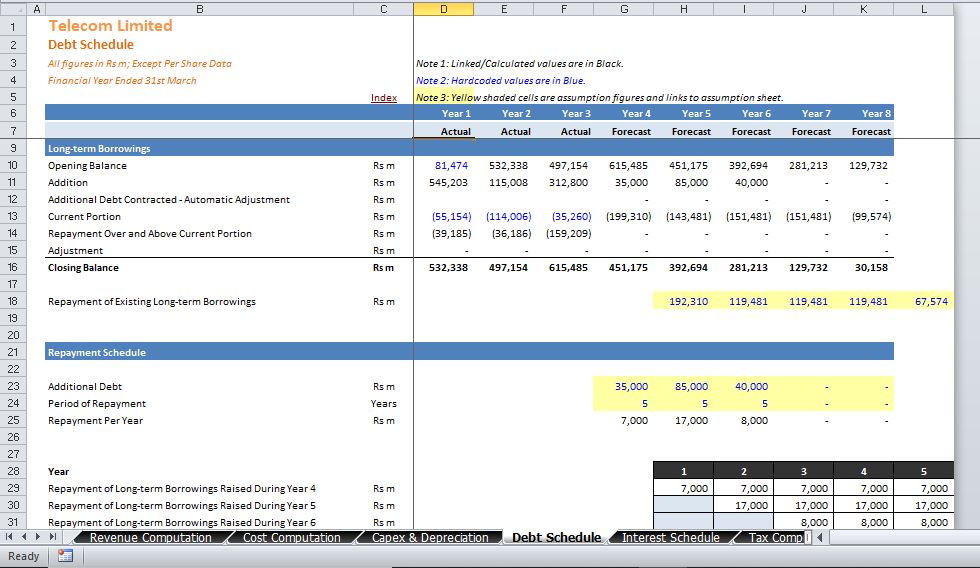Jump to last sheet tab arrow
This screenshot has height=568, width=980.
pyautogui.click(x=53, y=537)
